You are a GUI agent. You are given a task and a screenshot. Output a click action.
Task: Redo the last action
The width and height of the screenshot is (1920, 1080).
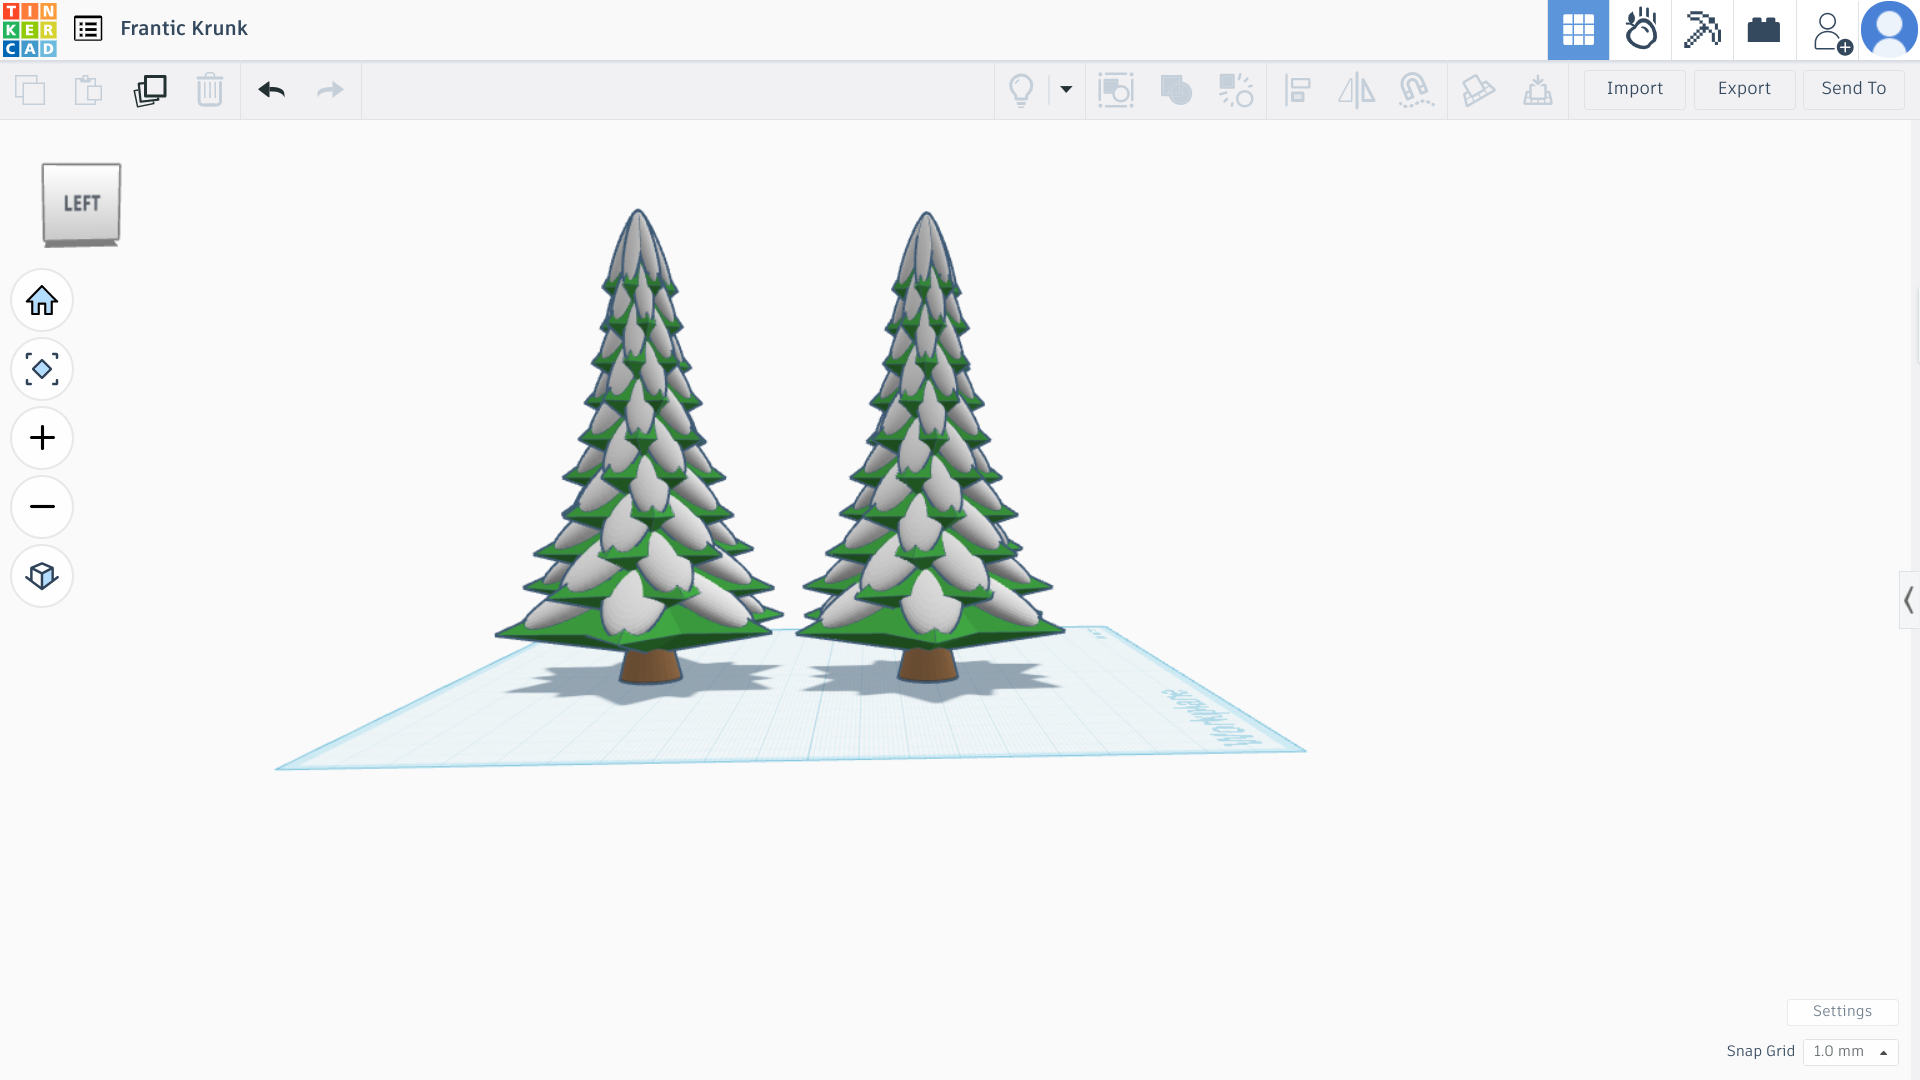[330, 90]
